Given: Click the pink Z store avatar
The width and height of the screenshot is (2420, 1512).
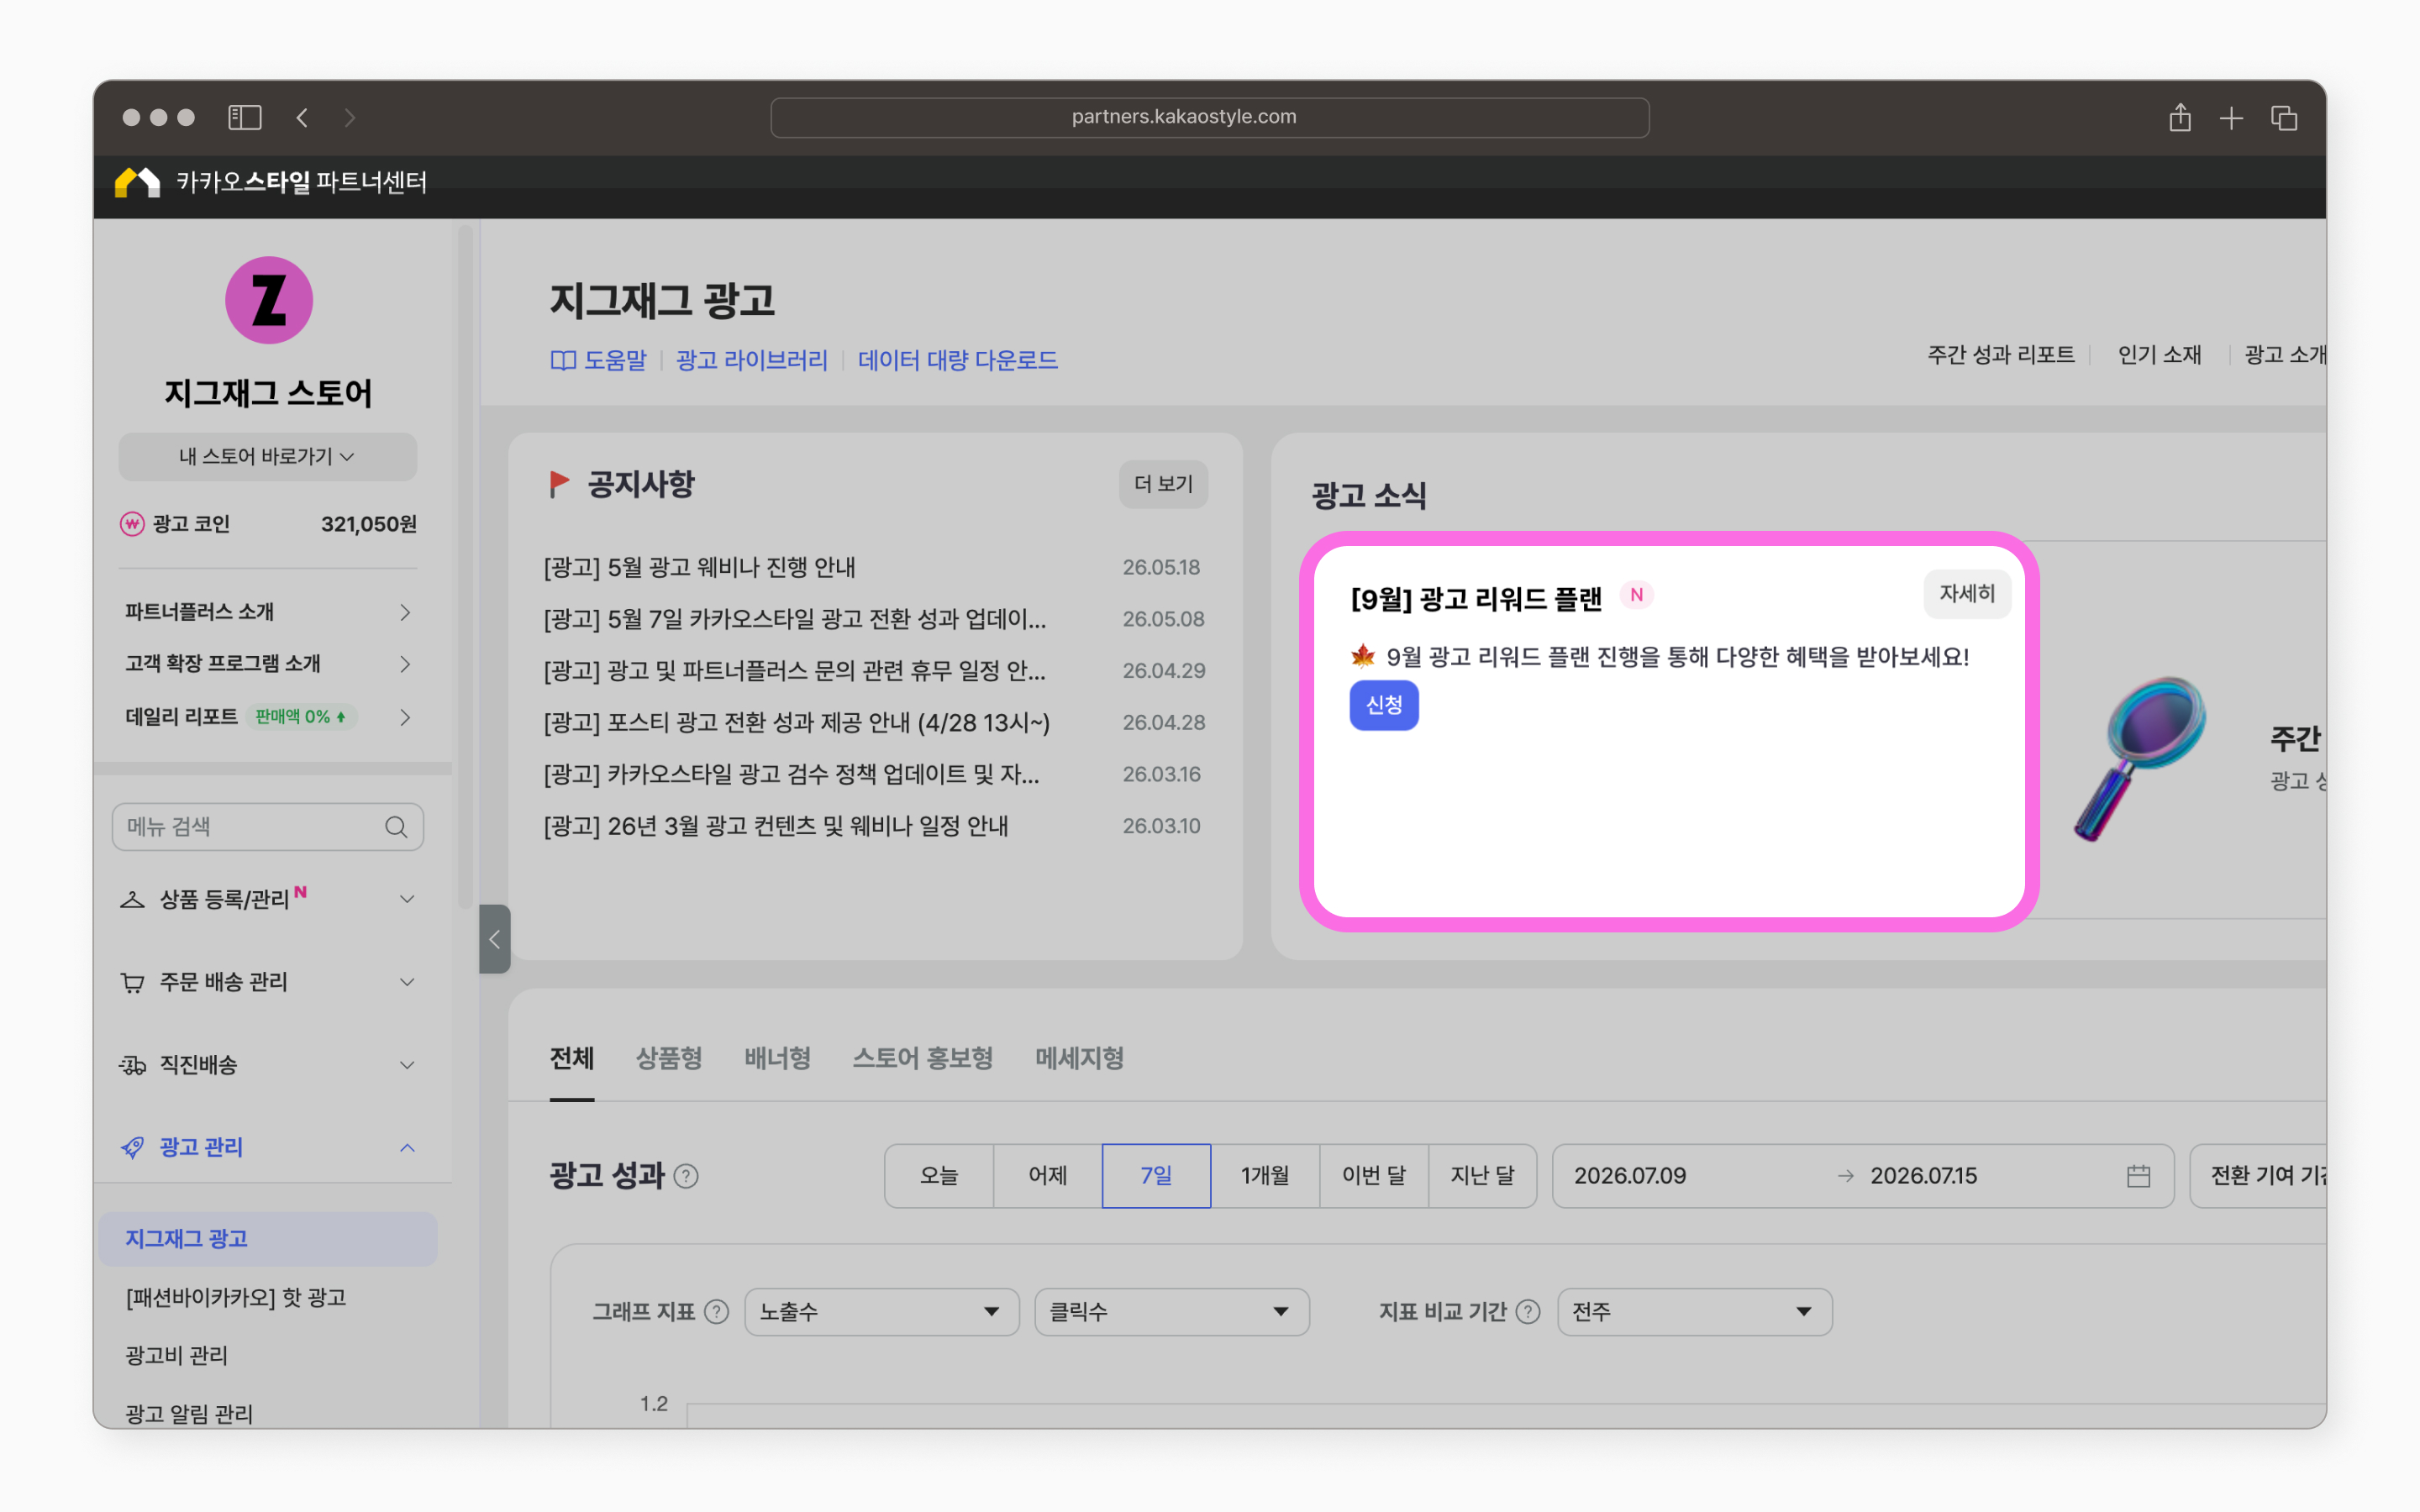Looking at the screenshot, I should tap(268, 300).
